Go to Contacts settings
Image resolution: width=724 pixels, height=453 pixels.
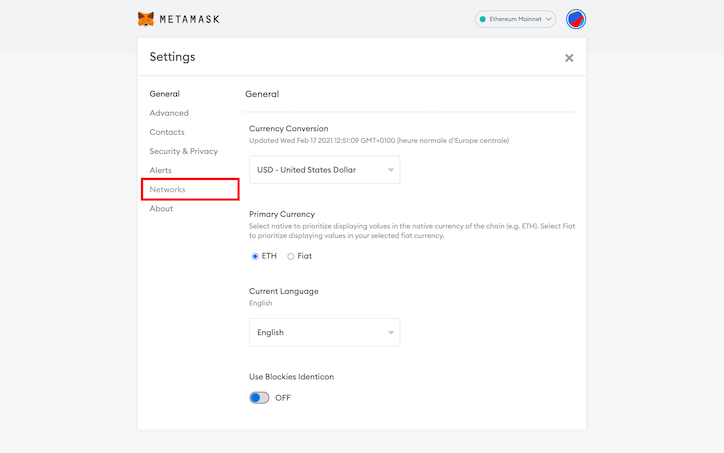click(x=167, y=132)
